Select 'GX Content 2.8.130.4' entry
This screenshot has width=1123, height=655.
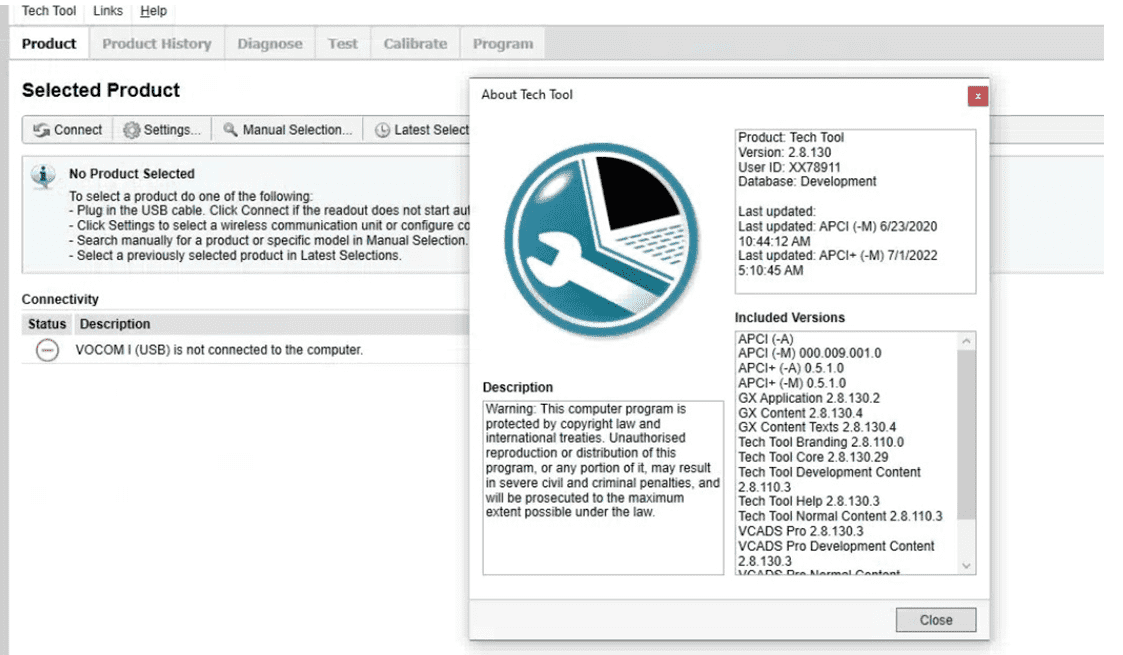click(800, 413)
